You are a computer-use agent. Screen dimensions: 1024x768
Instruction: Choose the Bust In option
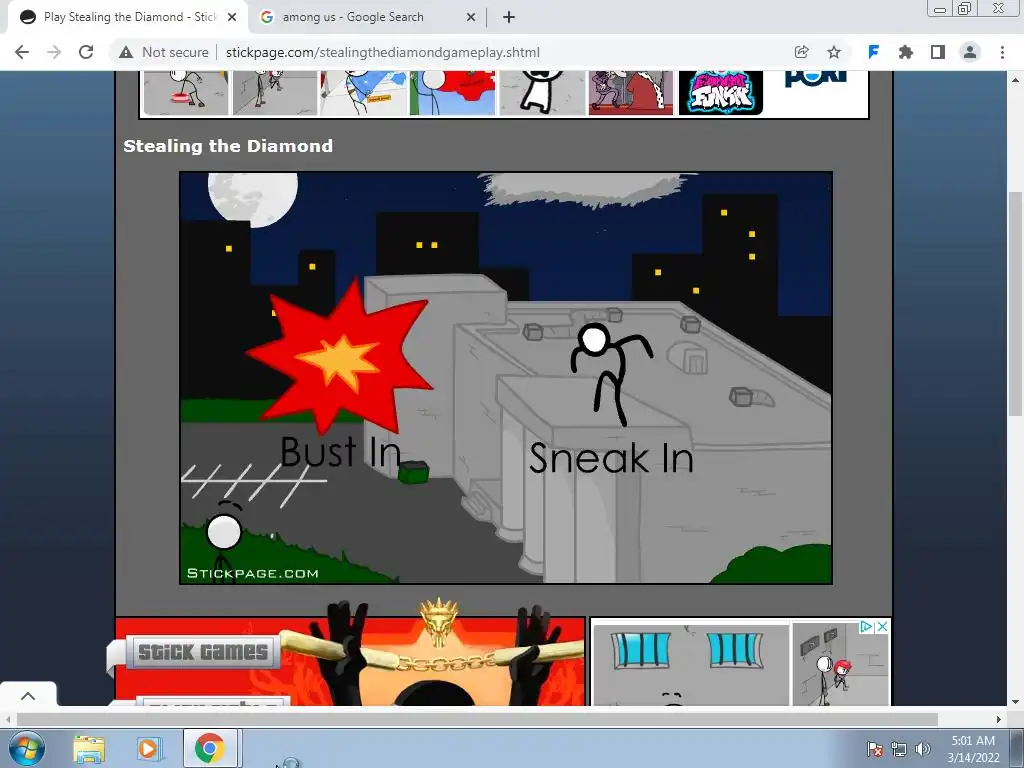340,452
